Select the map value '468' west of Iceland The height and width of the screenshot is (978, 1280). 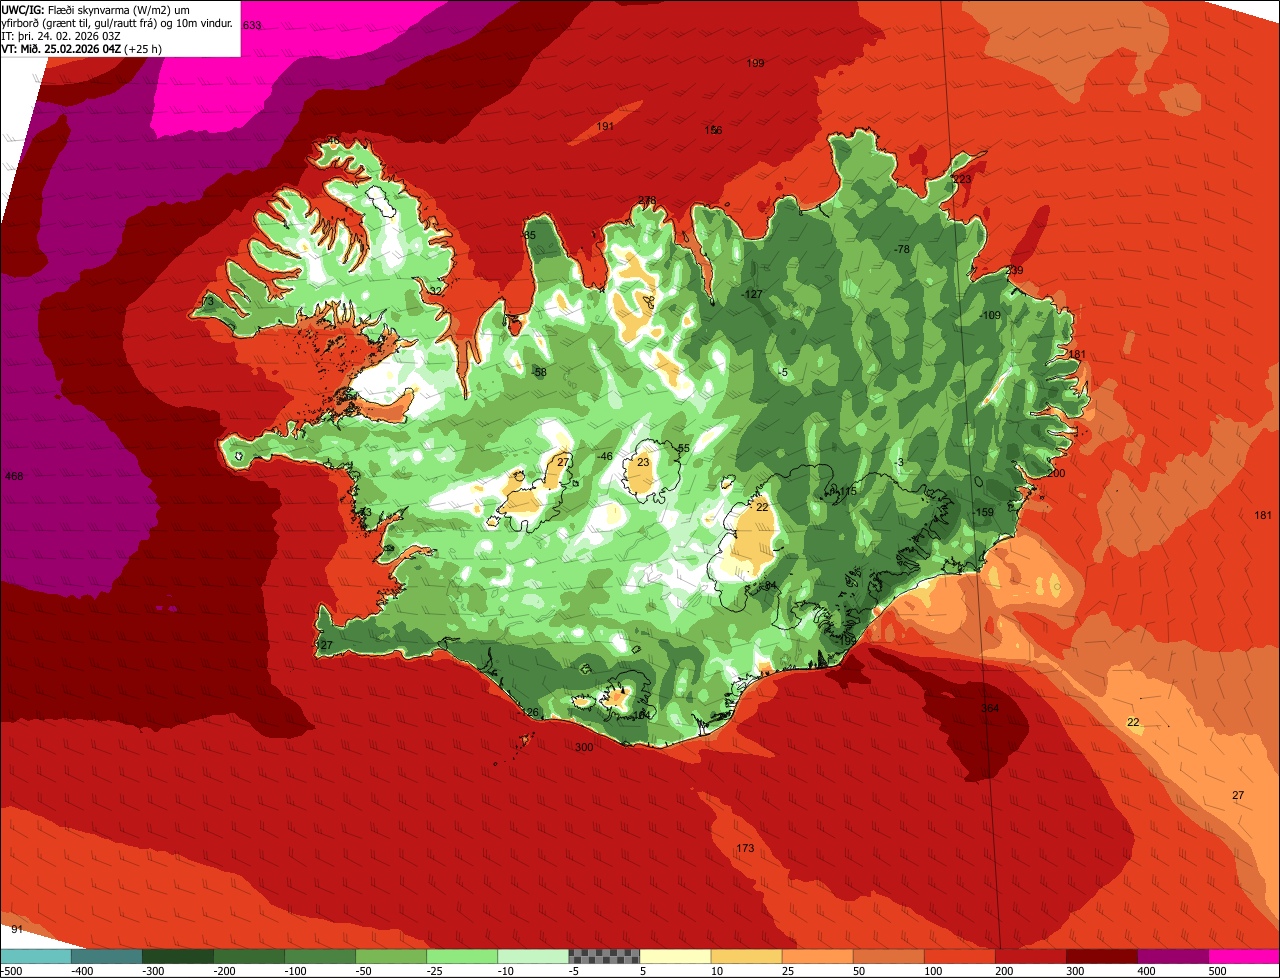(x=14, y=476)
